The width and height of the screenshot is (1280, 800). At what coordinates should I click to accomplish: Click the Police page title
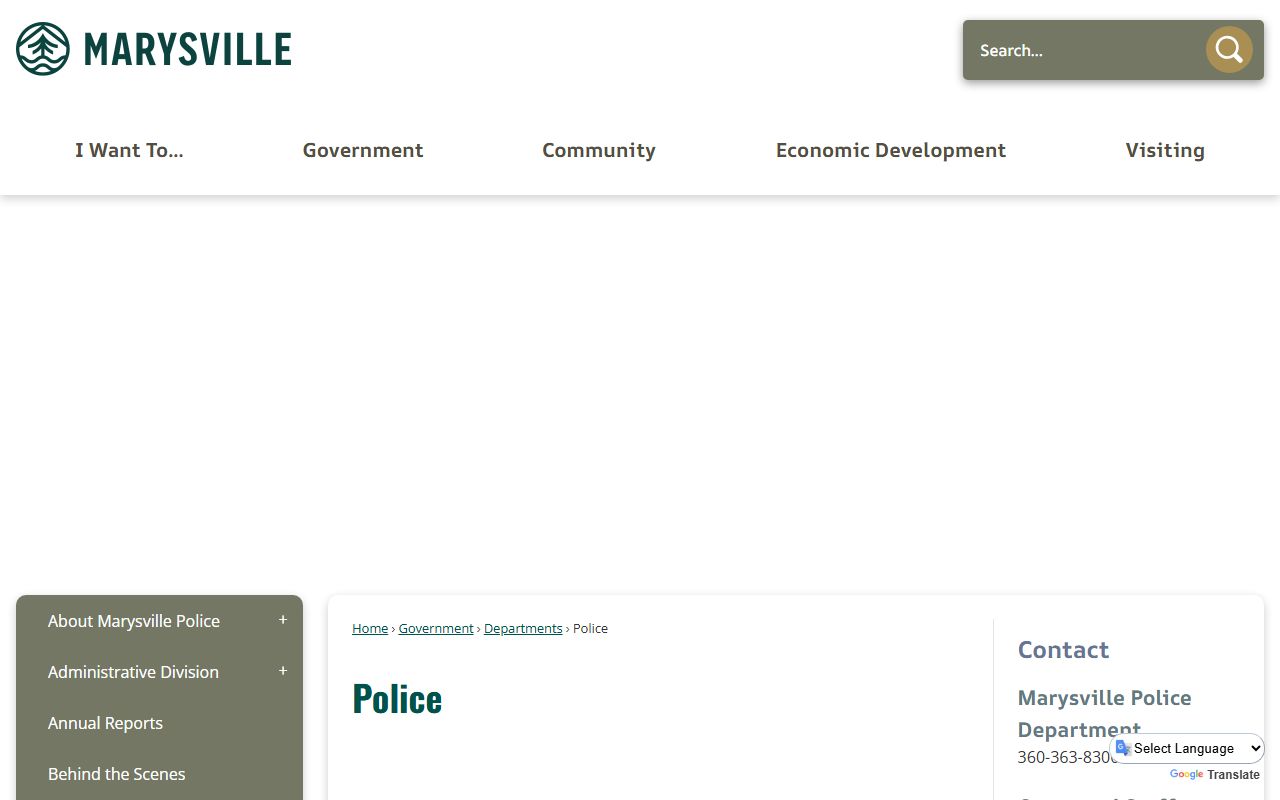coord(397,698)
